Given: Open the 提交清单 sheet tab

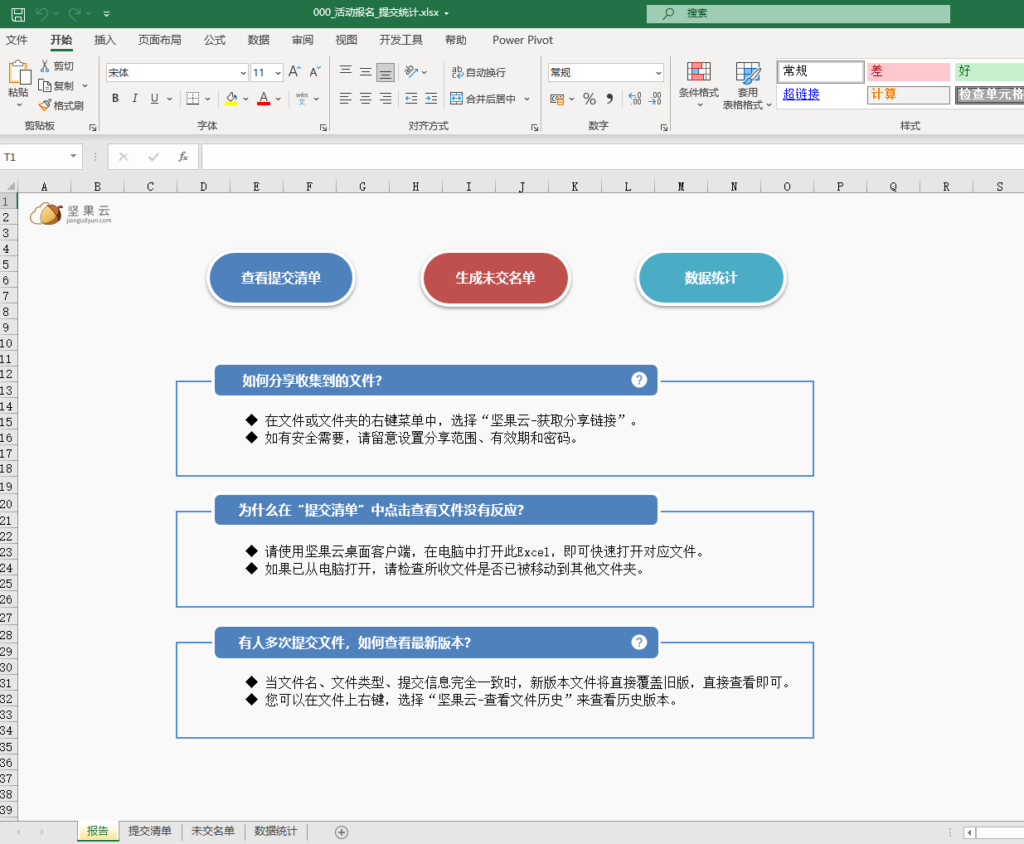Looking at the screenshot, I should click(150, 831).
